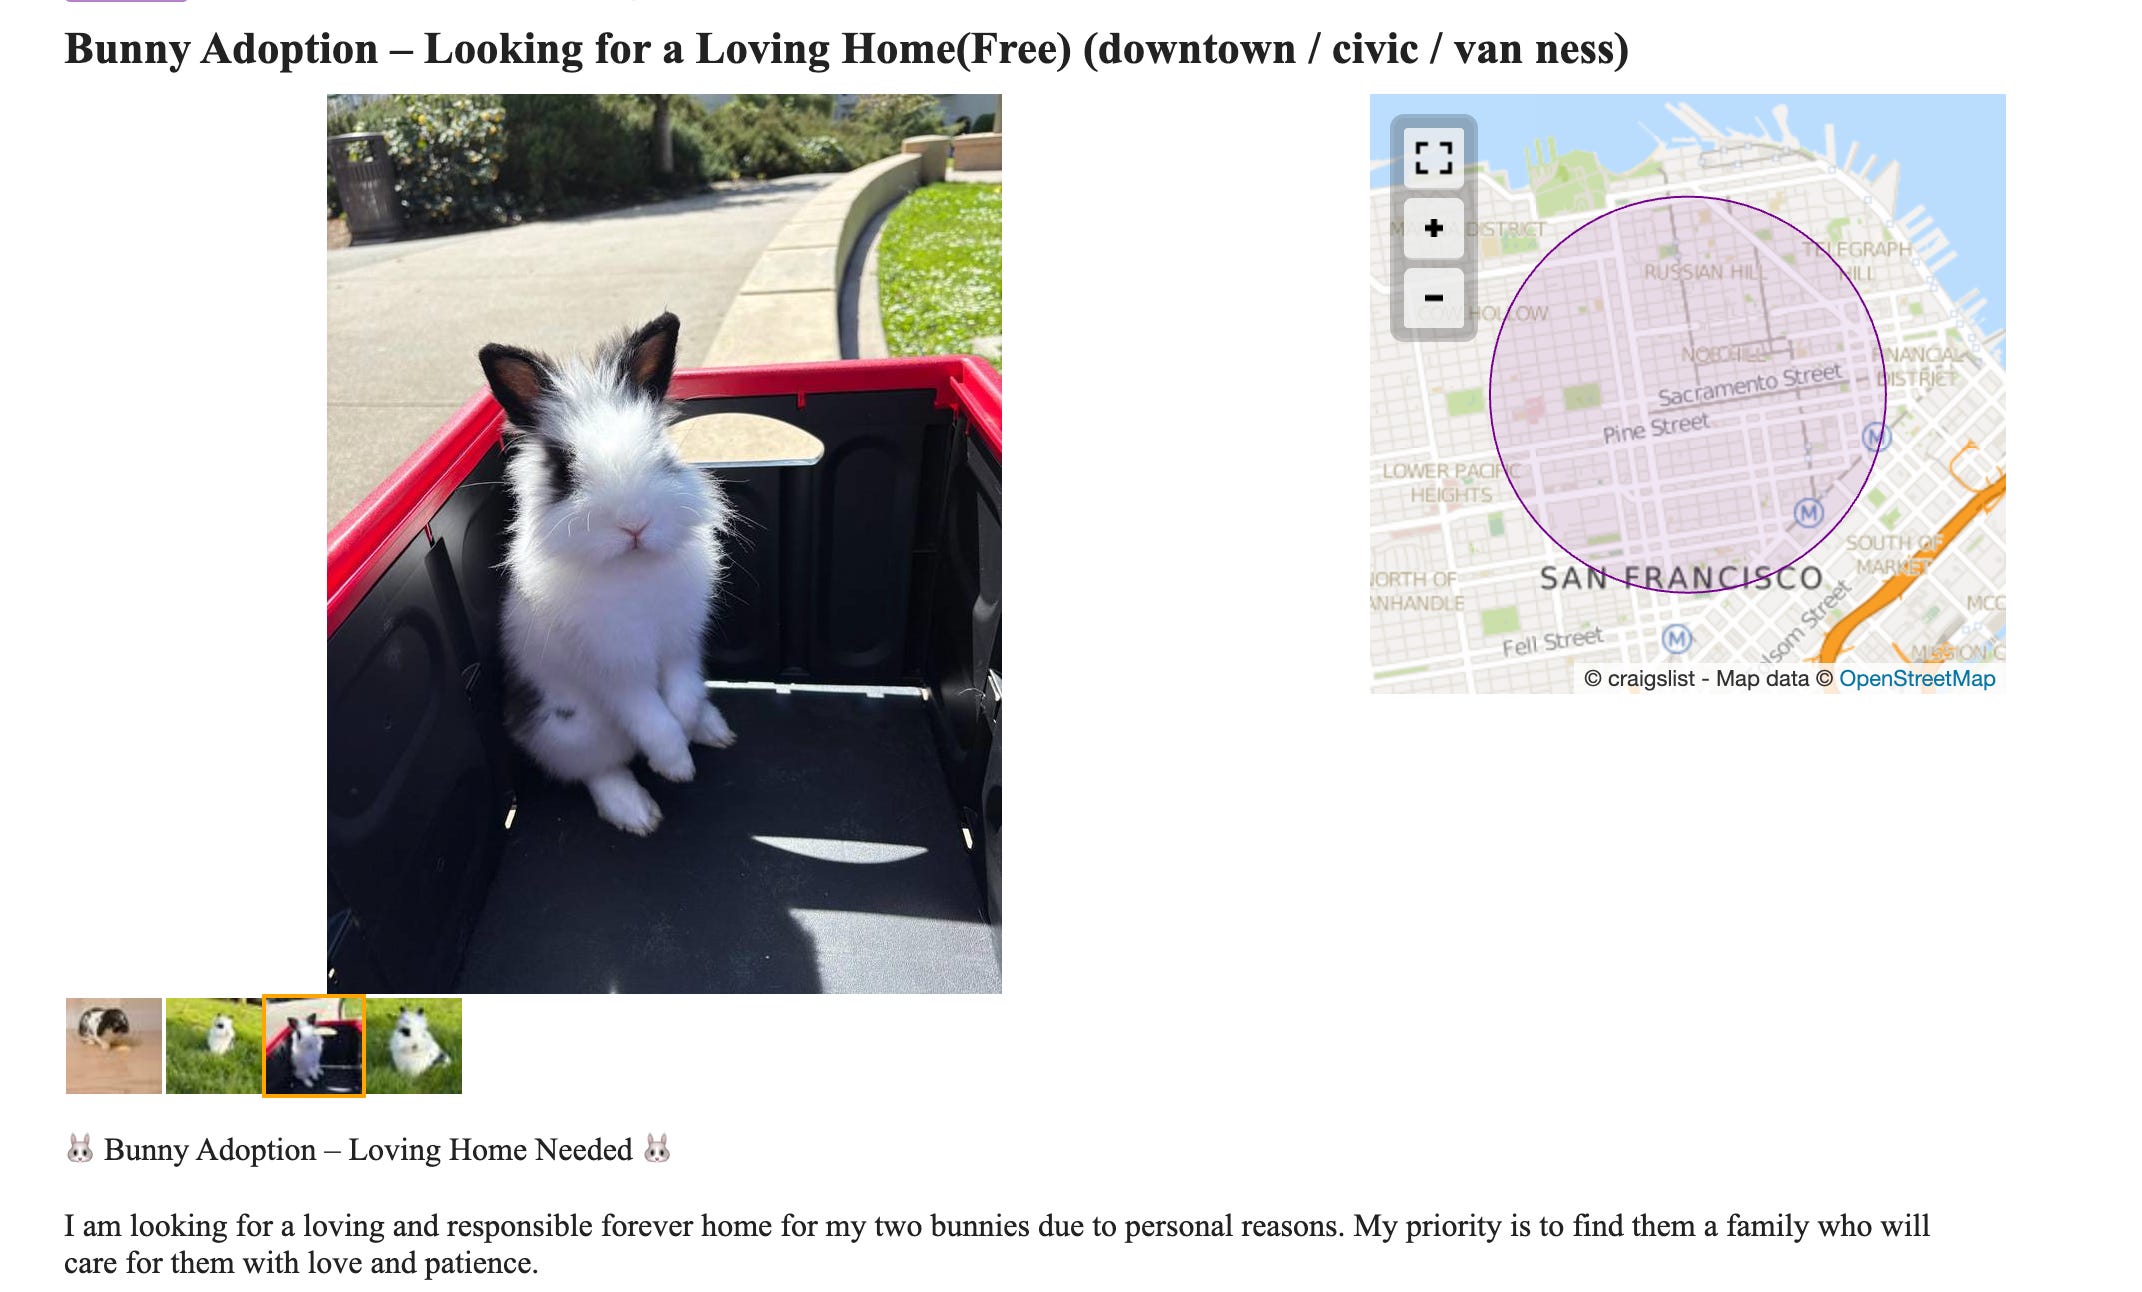Select the highlighted bunny in red wagon thumbnail
This screenshot has height=1292, width=2142.
314,1046
